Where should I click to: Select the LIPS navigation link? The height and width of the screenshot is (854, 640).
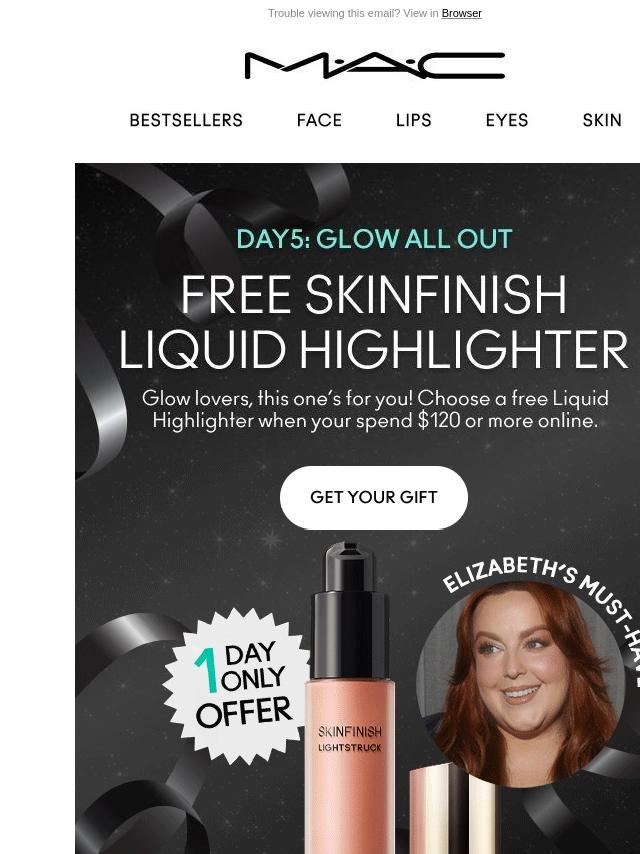coord(413,120)
